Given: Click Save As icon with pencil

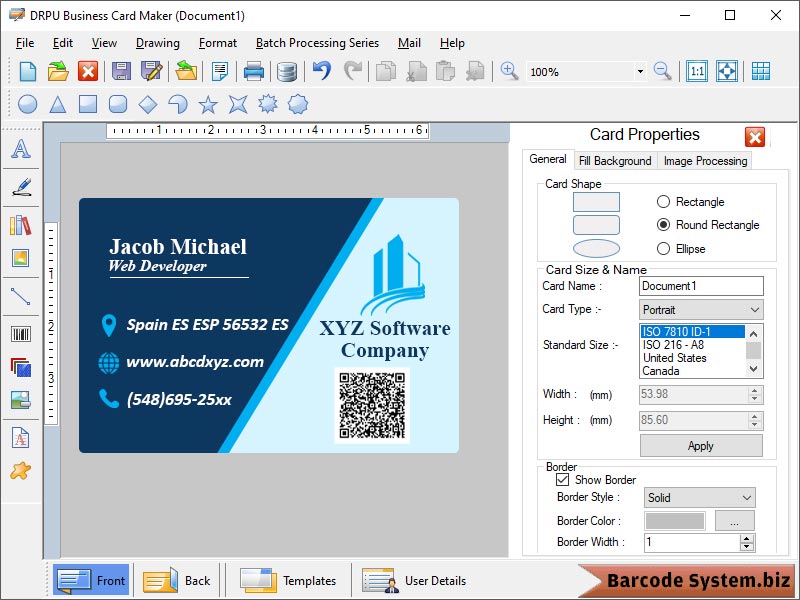Looking at the screenshot, I should (152, 71).
